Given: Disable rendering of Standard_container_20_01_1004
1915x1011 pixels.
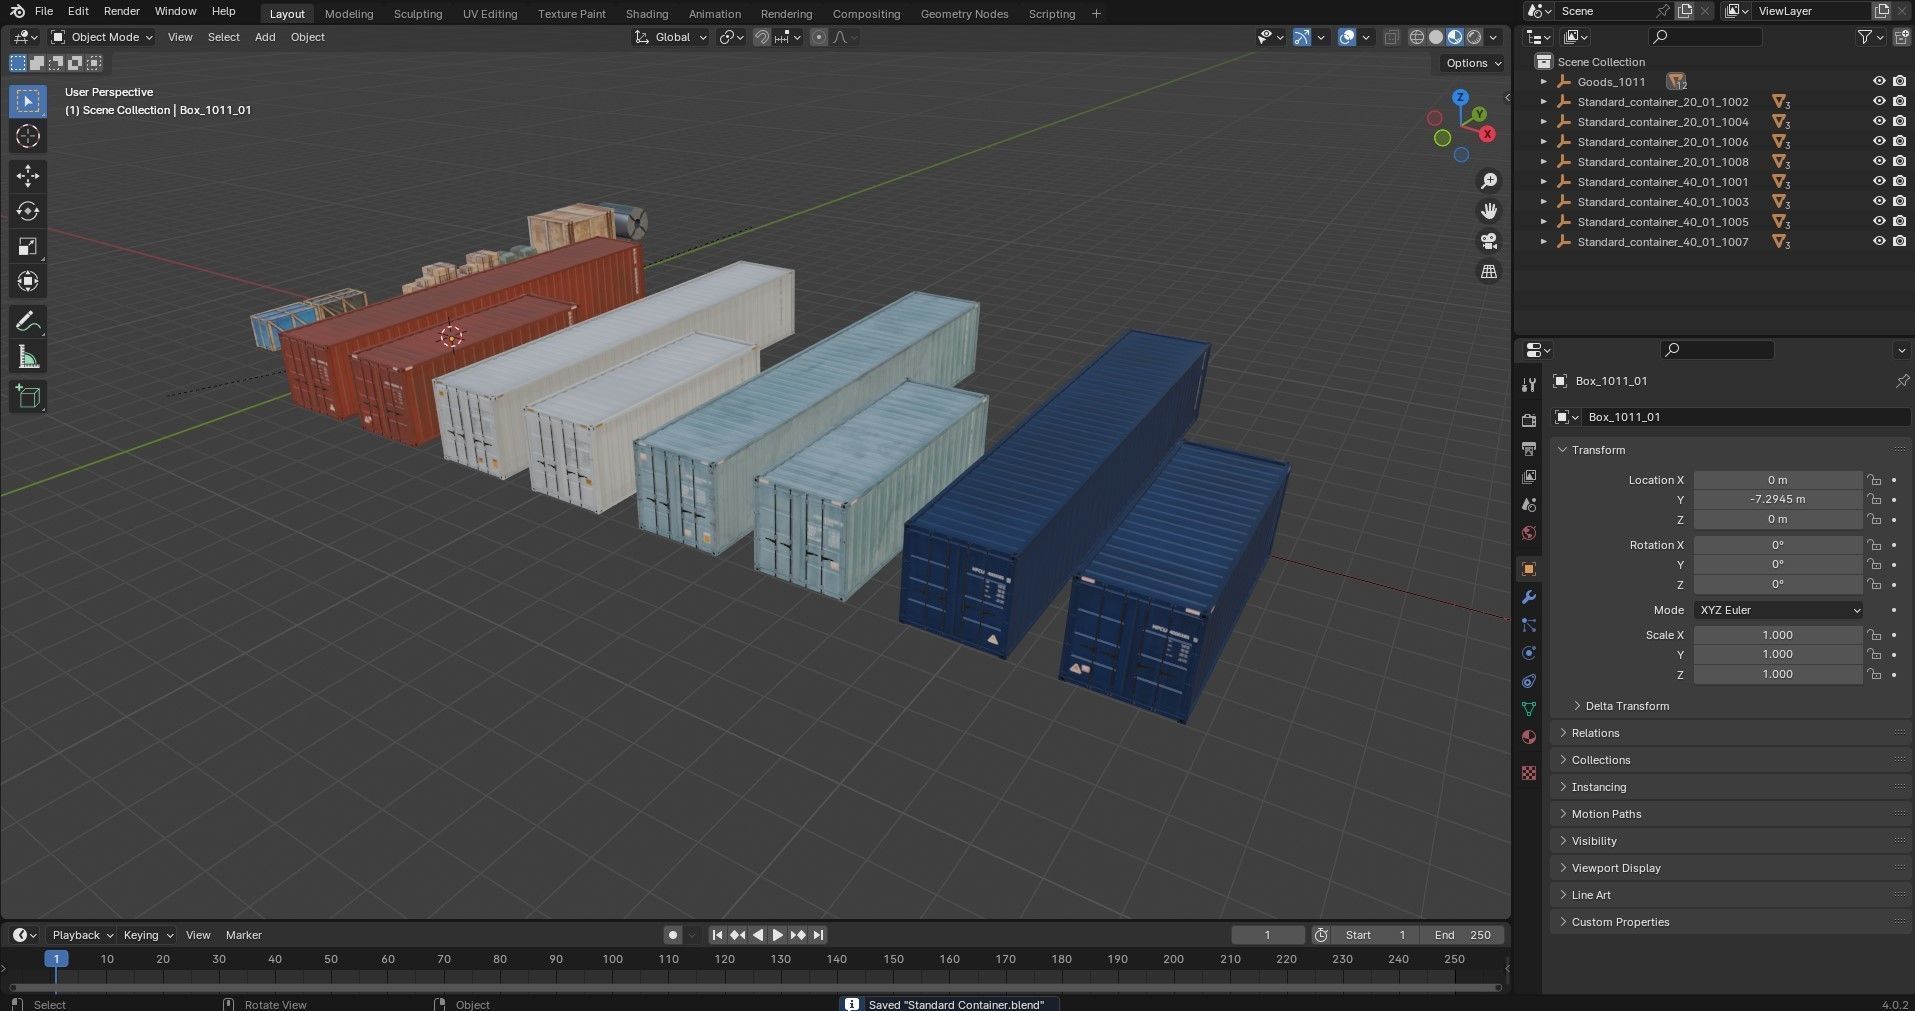Looking at the screenshot, I should tap(1899, 122).
